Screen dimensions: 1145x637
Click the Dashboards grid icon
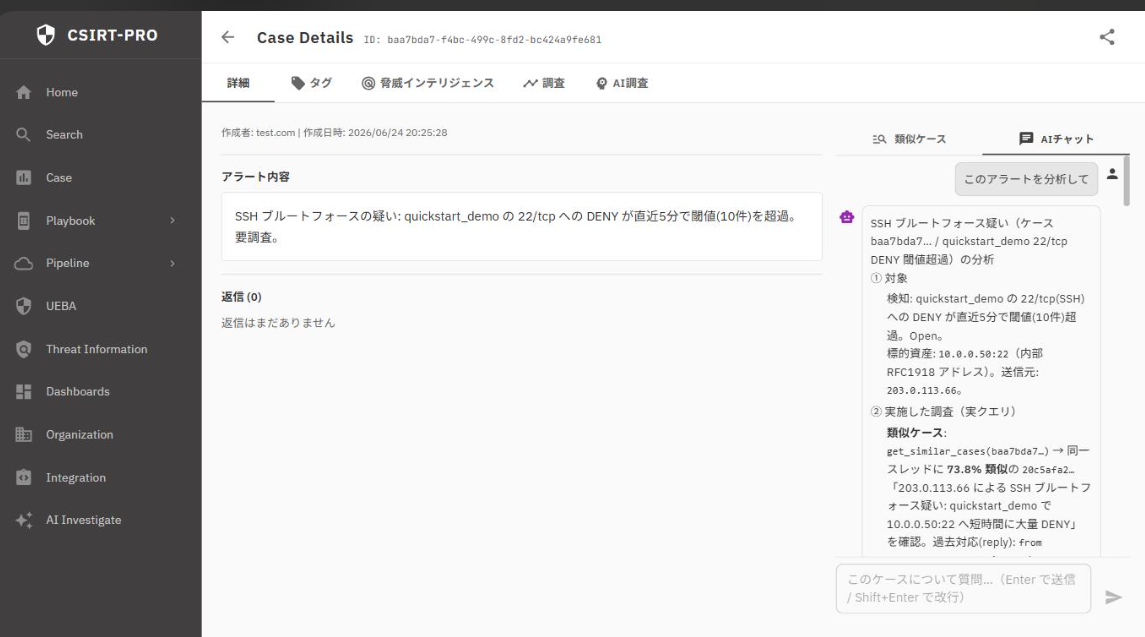(x=23, y=392)
